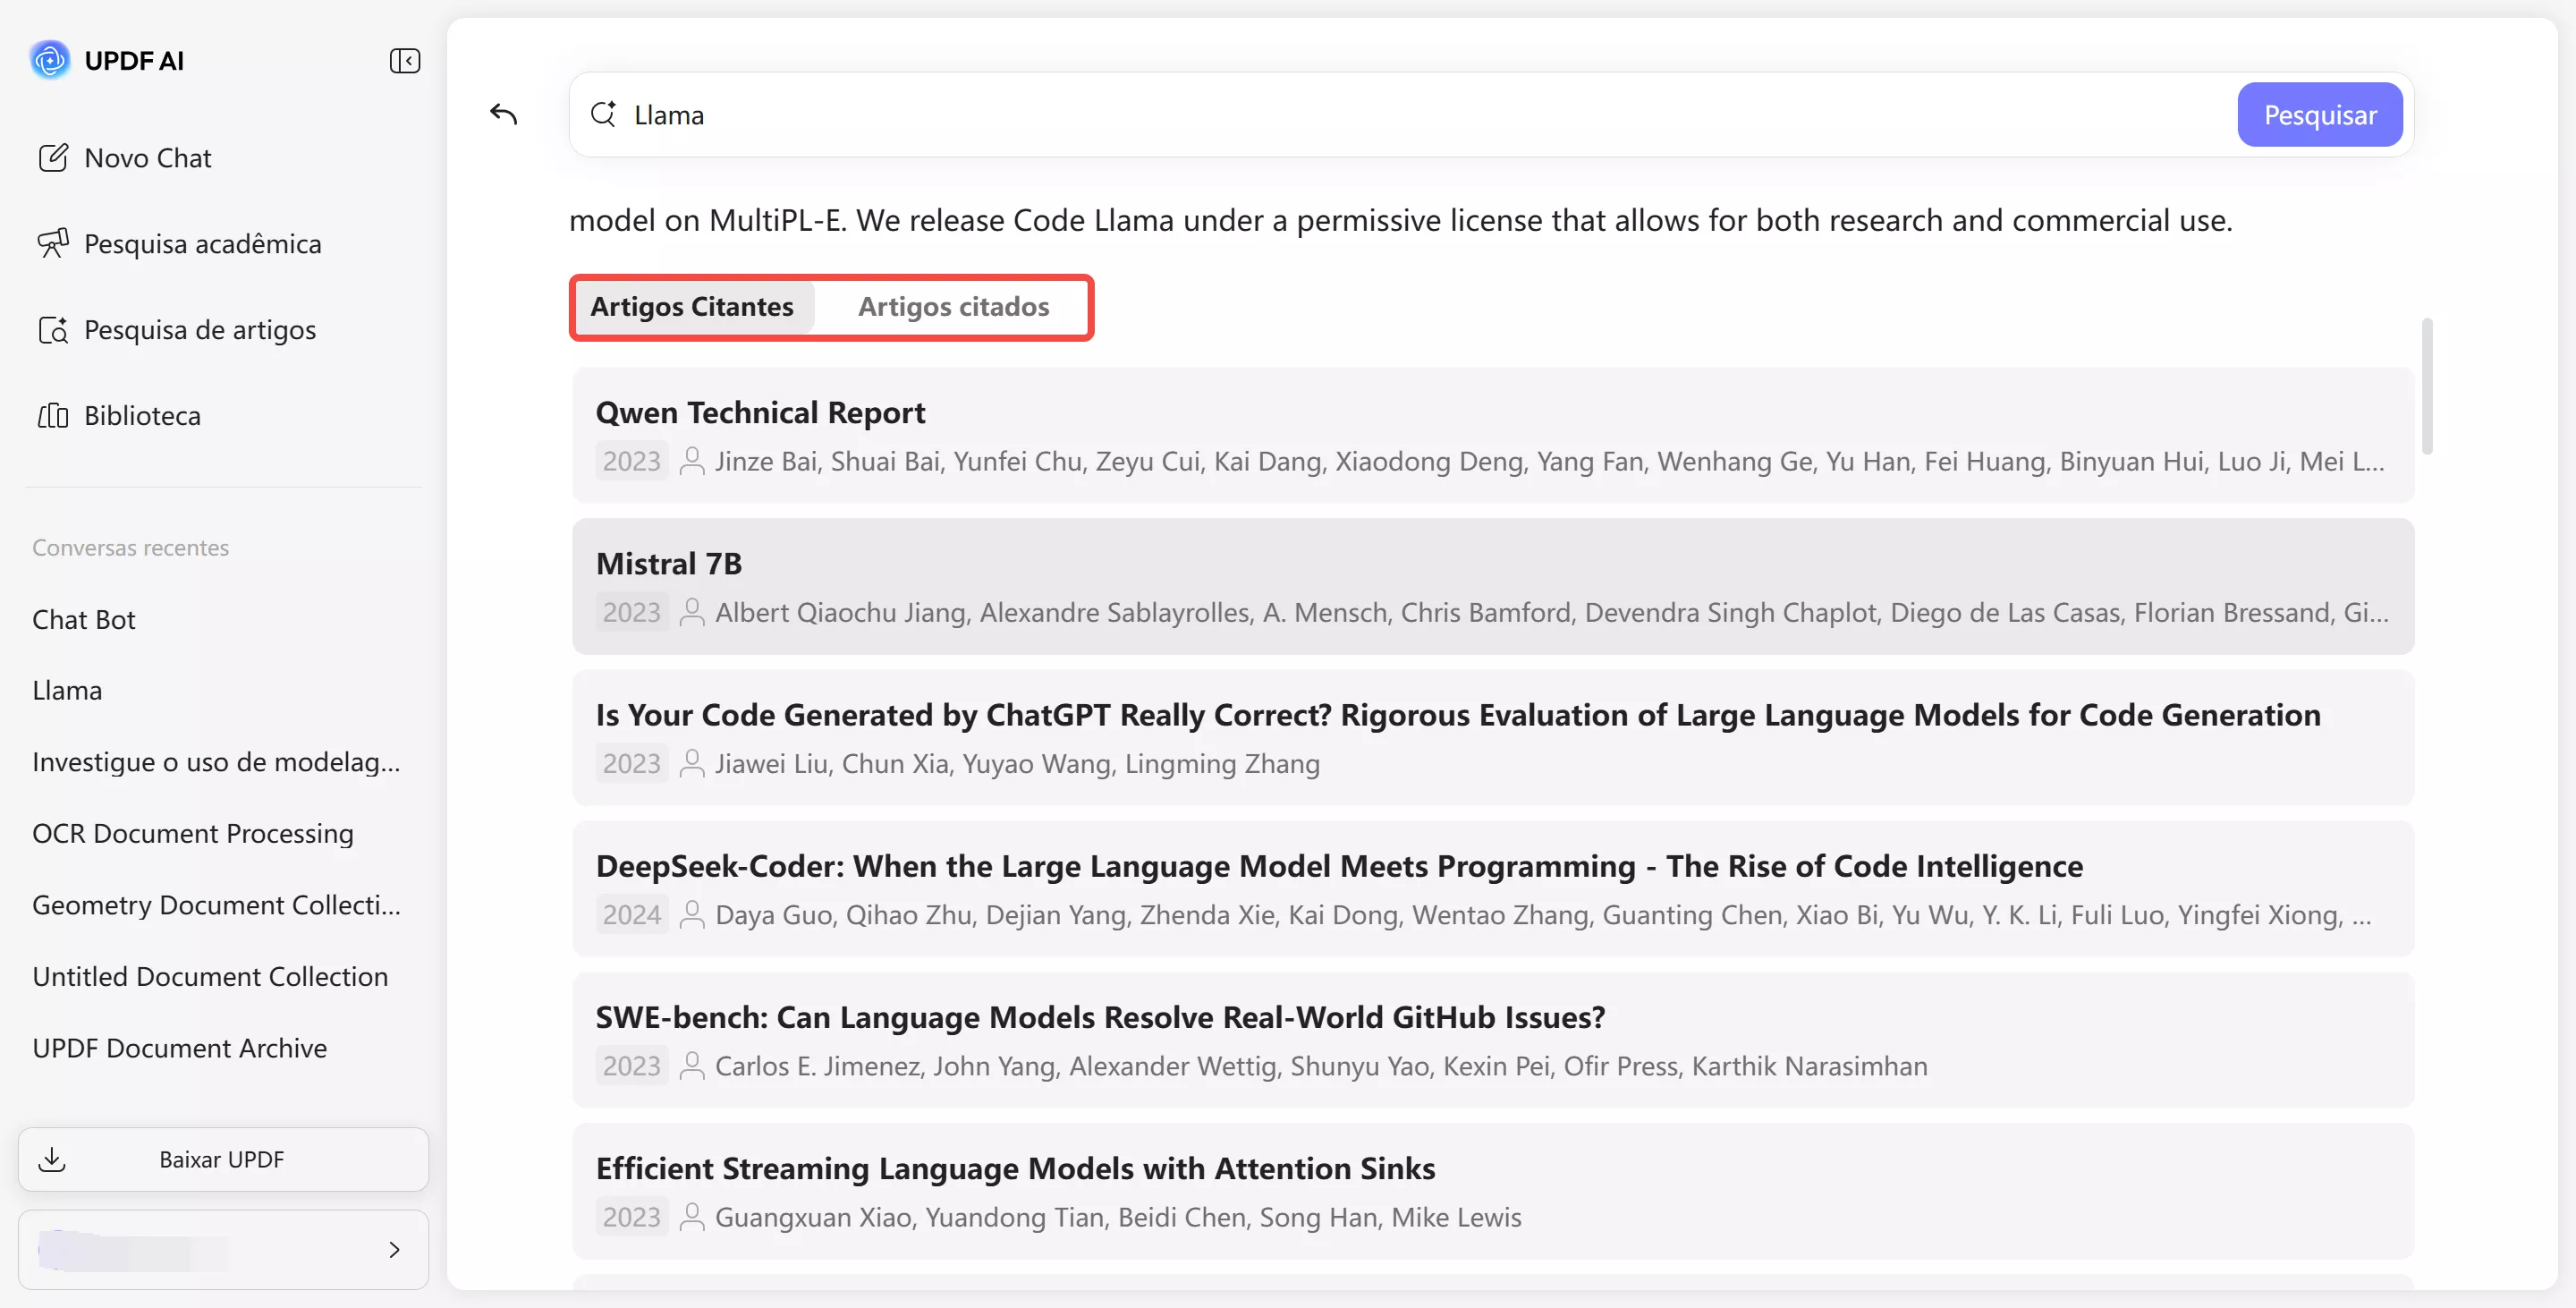The height and width of the screenshot is (1308, 2576).
Task: Collapse the sidebar panel
Action: coord(404,61)
